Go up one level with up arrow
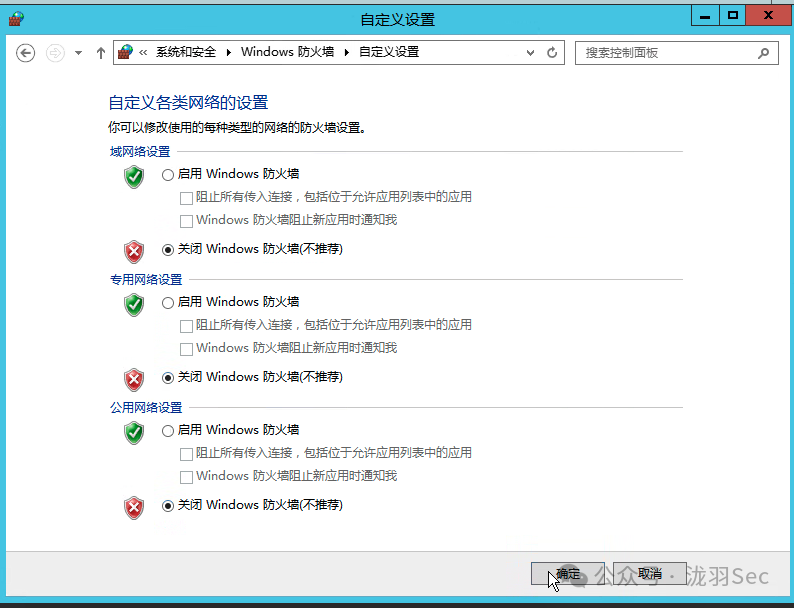Image resolution: width=794 pixels, height=608 pixels. (101, 53)
